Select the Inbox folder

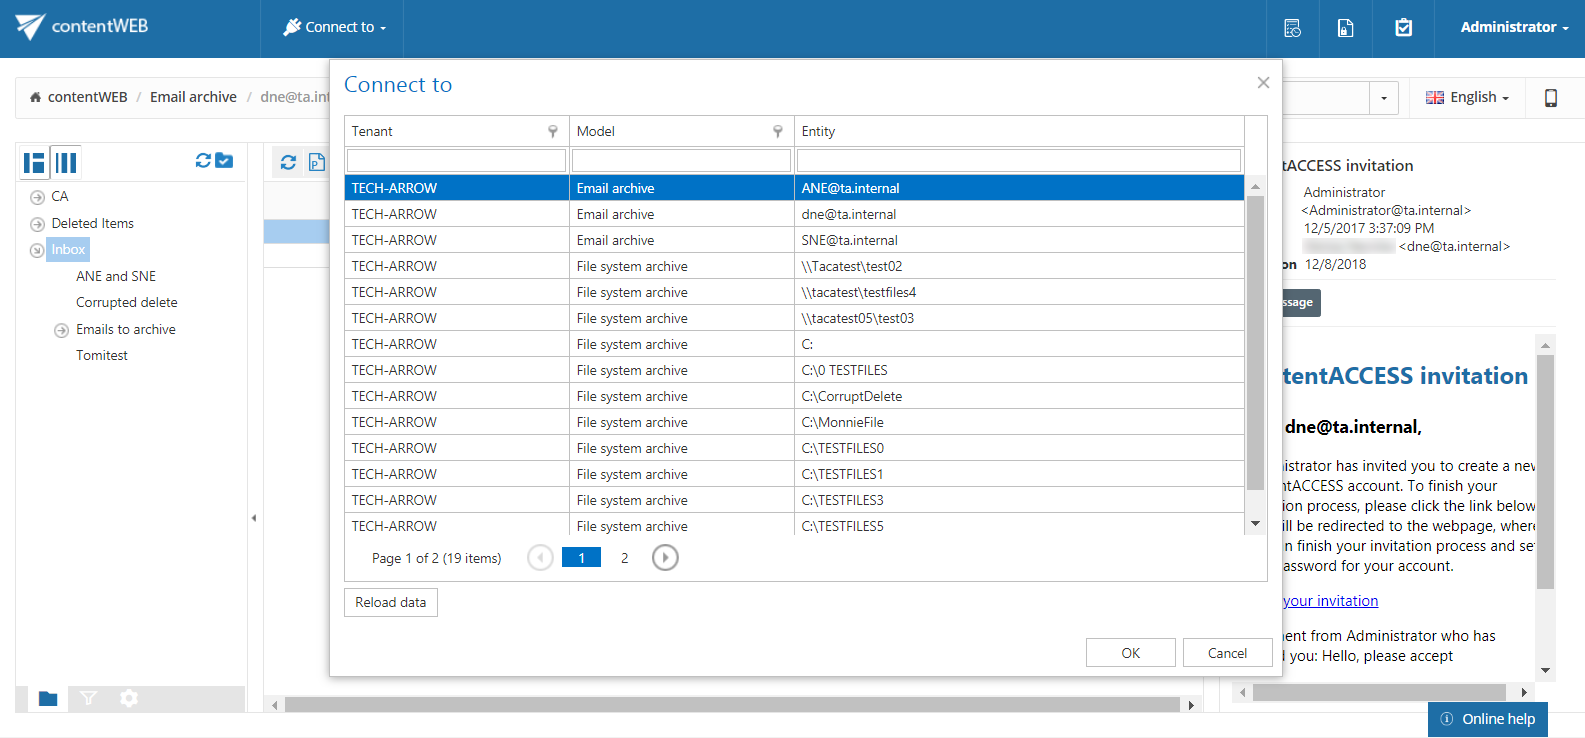[x=68, y=249]
